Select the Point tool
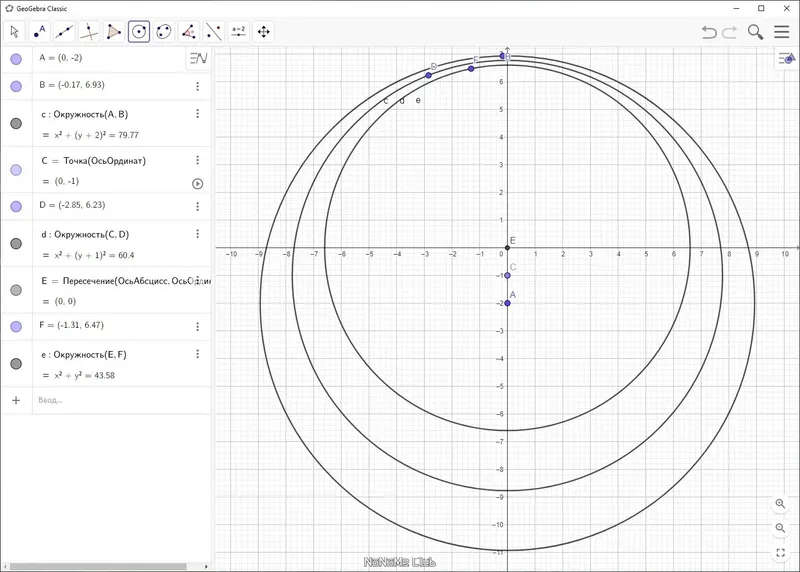 [x=39, y=32]
